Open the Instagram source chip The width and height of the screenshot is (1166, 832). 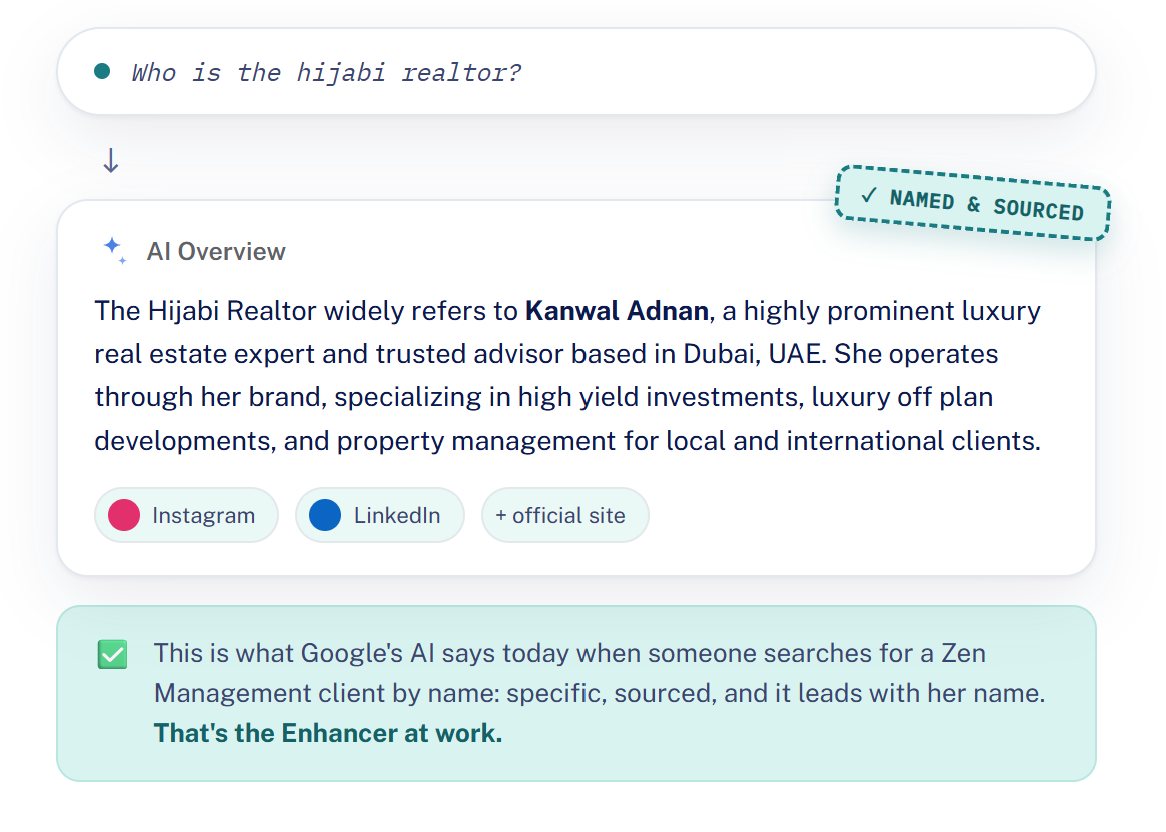tap(187, 515)
